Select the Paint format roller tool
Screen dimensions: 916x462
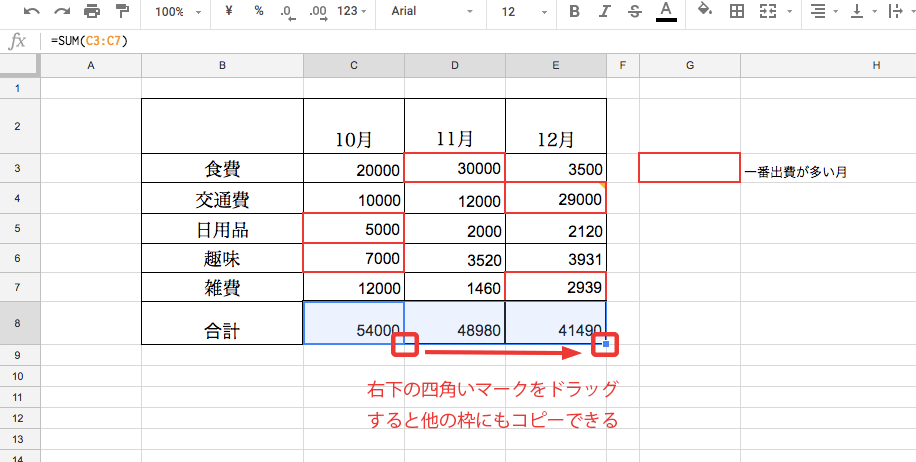click(122, 12)
